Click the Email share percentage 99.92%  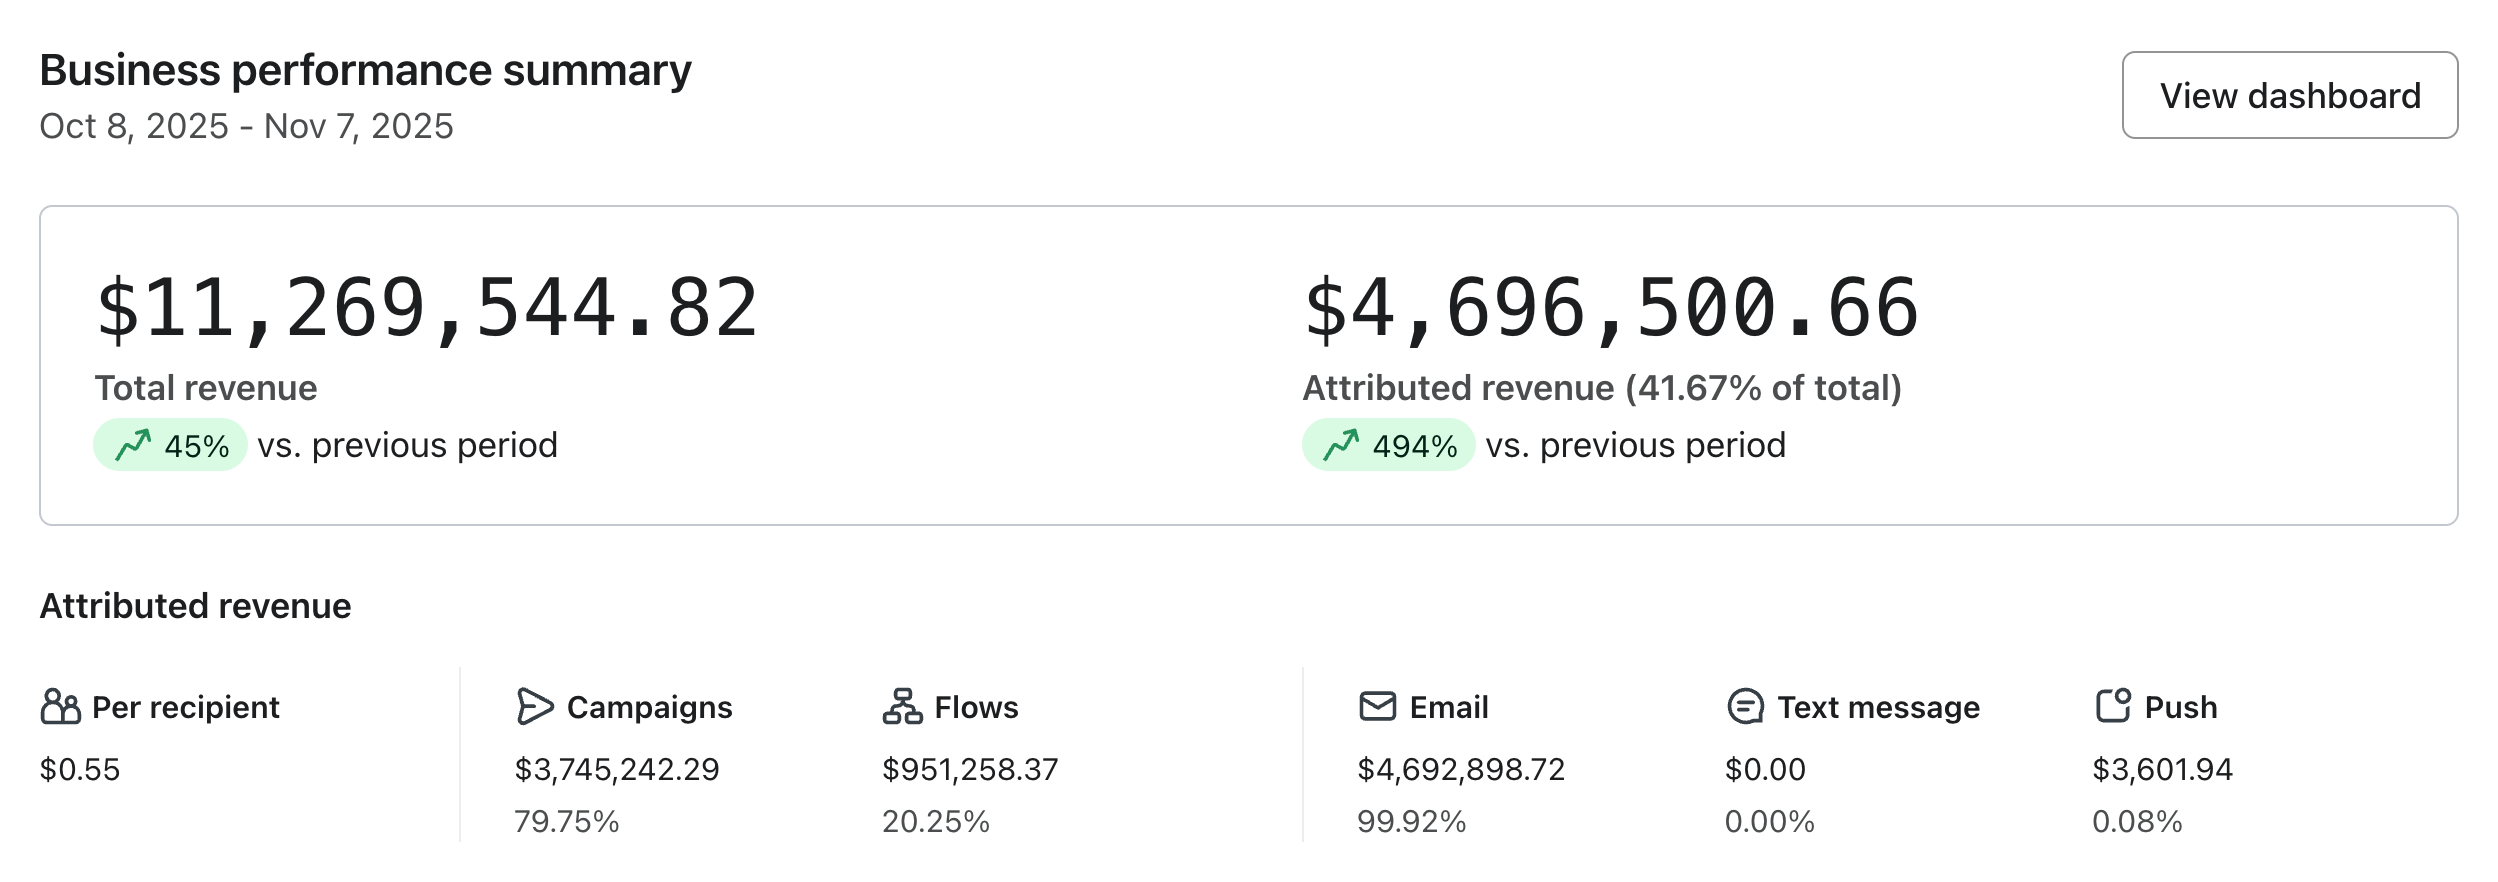coord(1411,822)
